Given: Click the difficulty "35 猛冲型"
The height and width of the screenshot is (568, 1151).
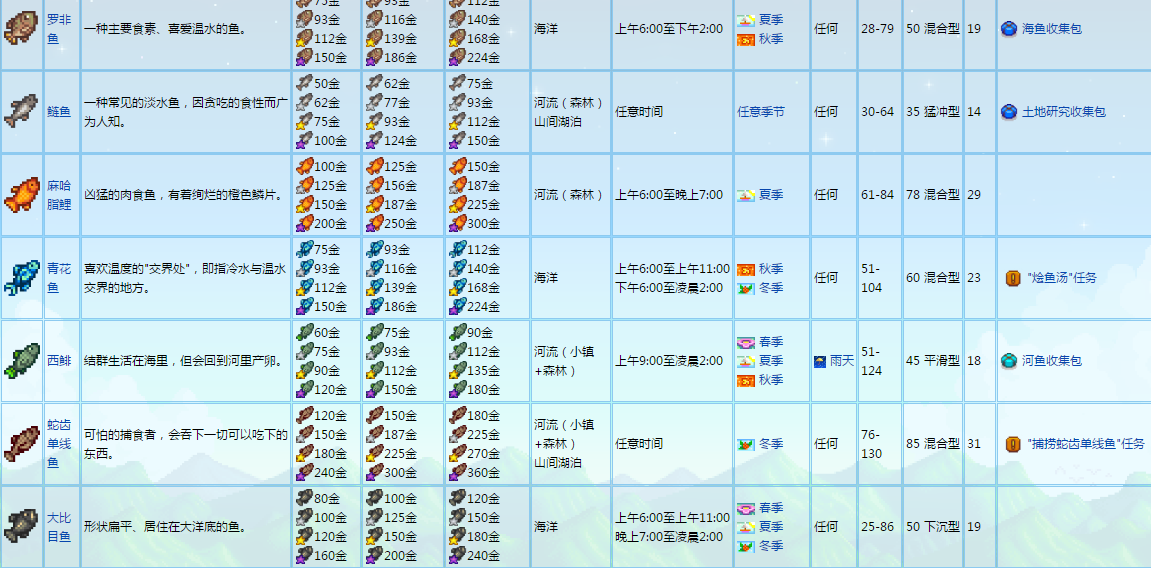Looking at the screenshot, I should pyautogui.click(x=932, y=112).
